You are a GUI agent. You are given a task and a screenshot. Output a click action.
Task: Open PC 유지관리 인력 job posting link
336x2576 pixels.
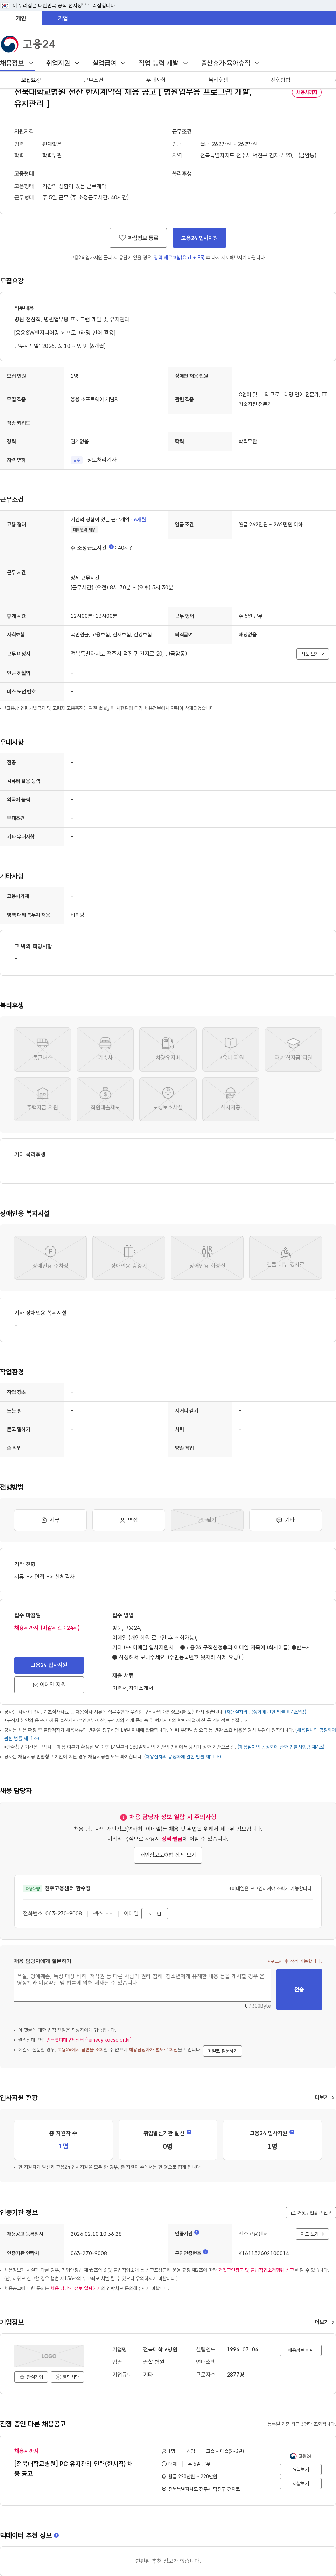click(x=73, y=2468)
